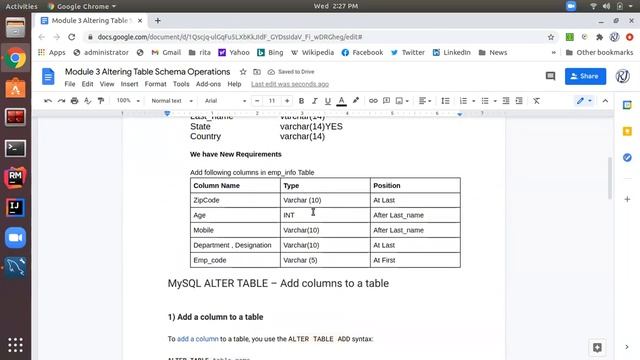Image resolution: width=640 pixels, height=360 pixels.
Task: Toggle underline formatting
Action: pyautogui.click(x=327, y=101)
